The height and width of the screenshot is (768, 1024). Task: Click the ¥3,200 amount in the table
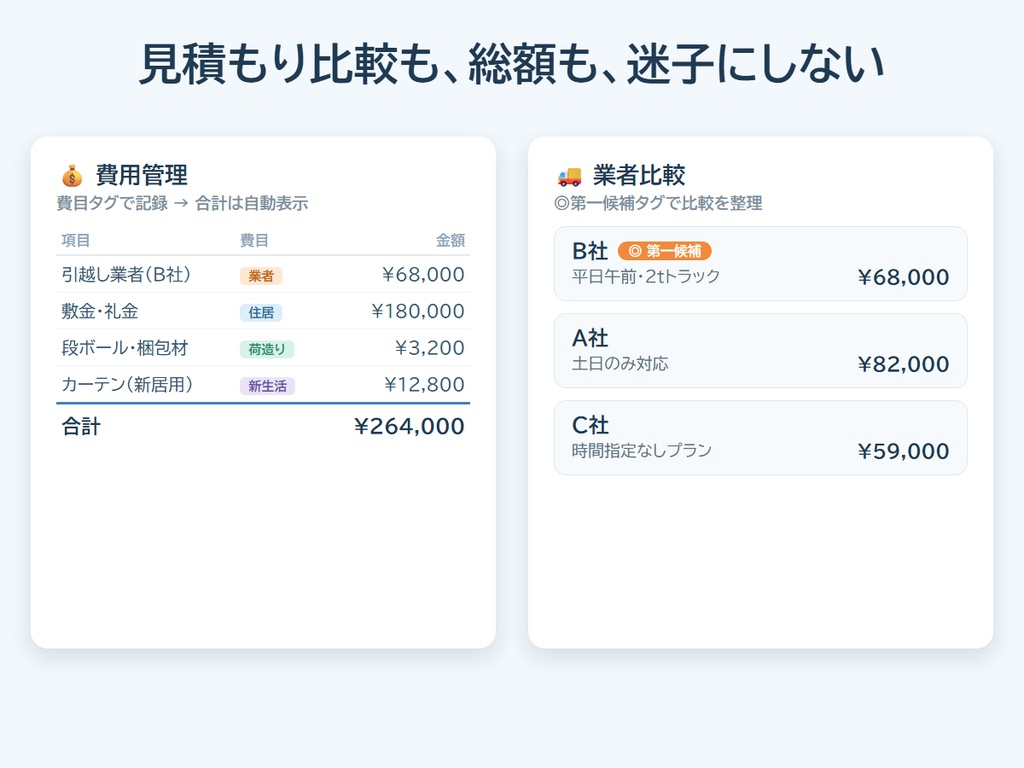(430, 347)
